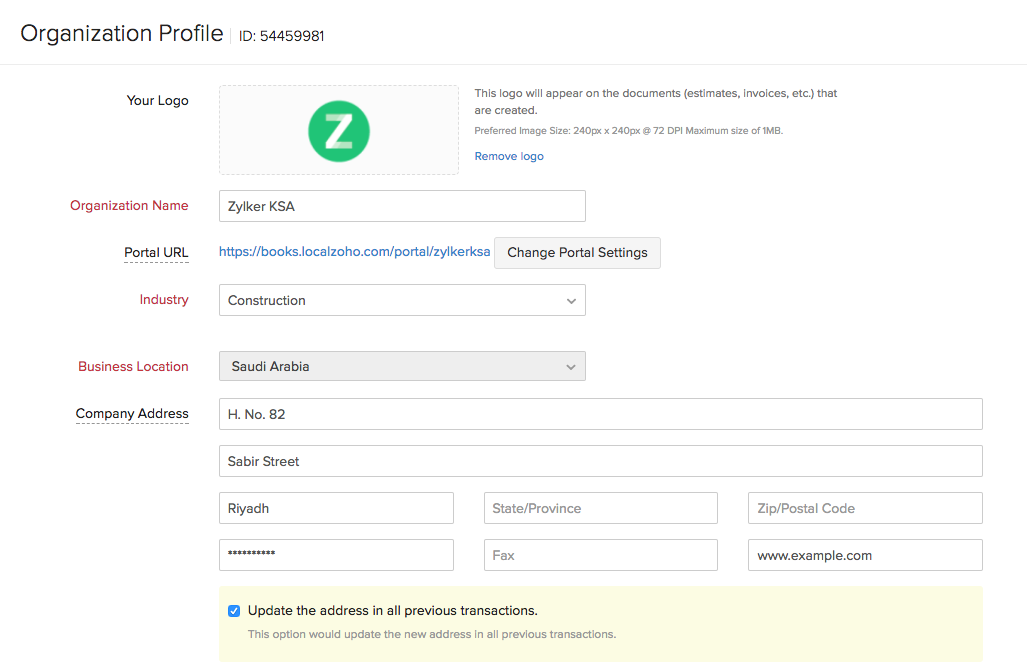The height and width of the screenshot is (671, 1027).
Task: Click the green Zylker logo image
Action: pos(339,131)
